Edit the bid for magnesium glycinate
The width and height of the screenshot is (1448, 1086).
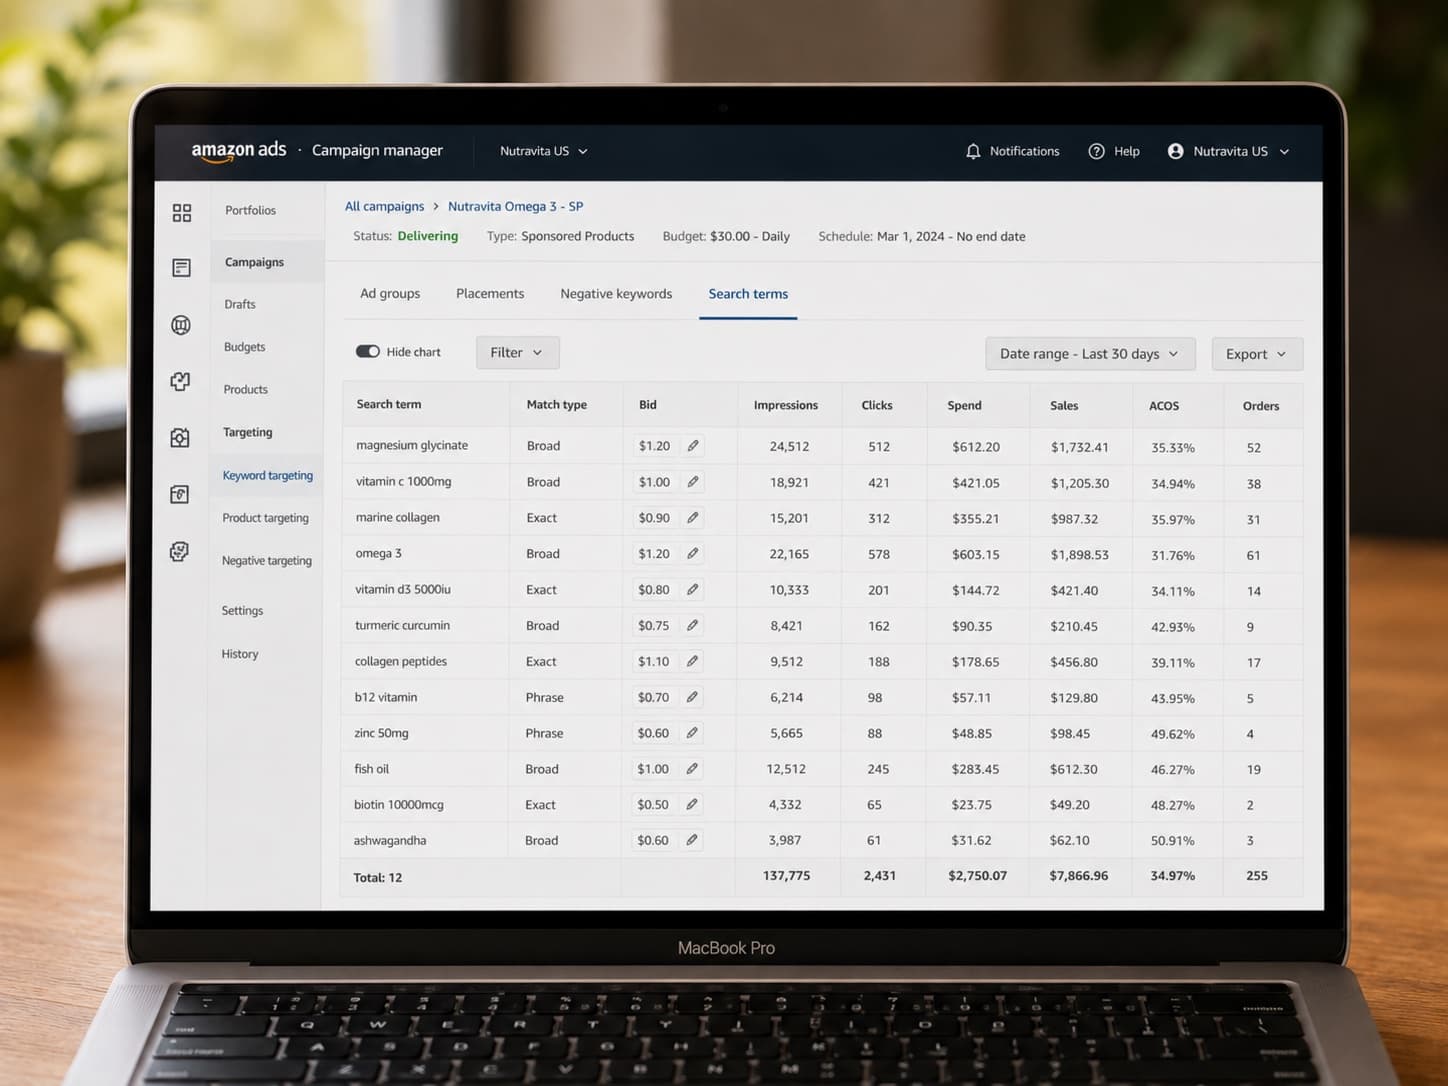click(x=693, y=446)
